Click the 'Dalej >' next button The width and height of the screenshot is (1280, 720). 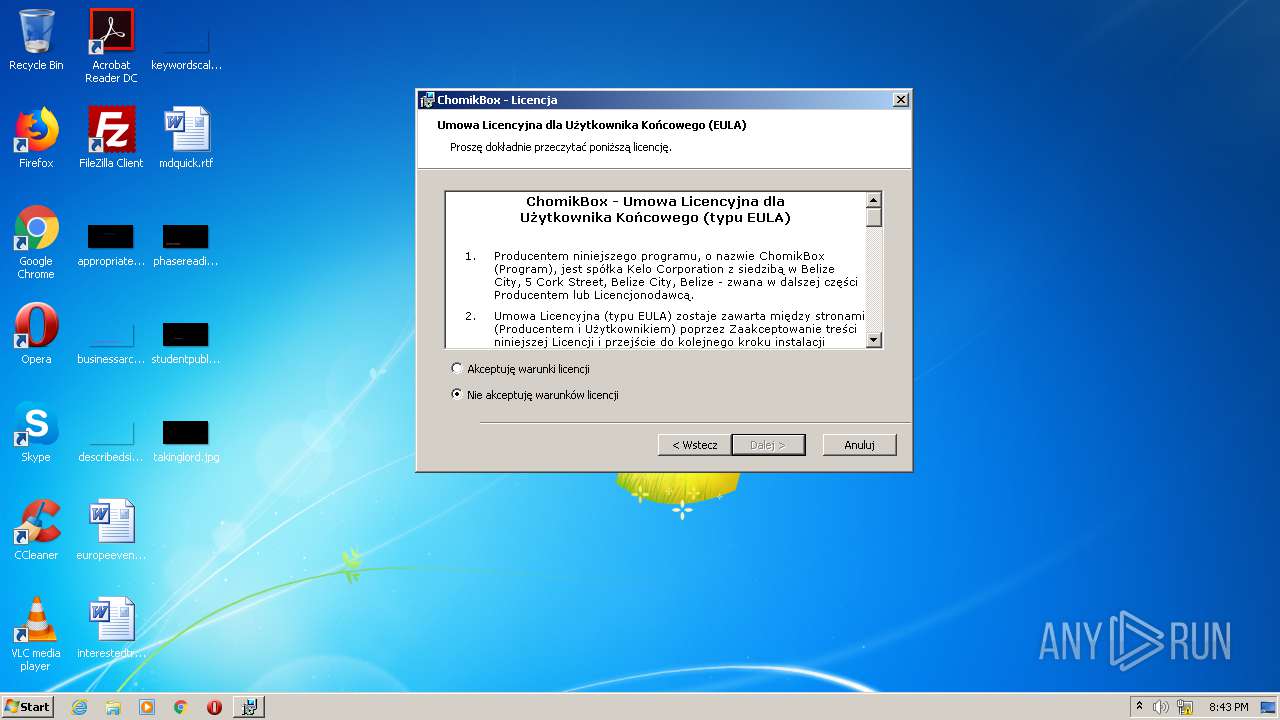[768, 445]
